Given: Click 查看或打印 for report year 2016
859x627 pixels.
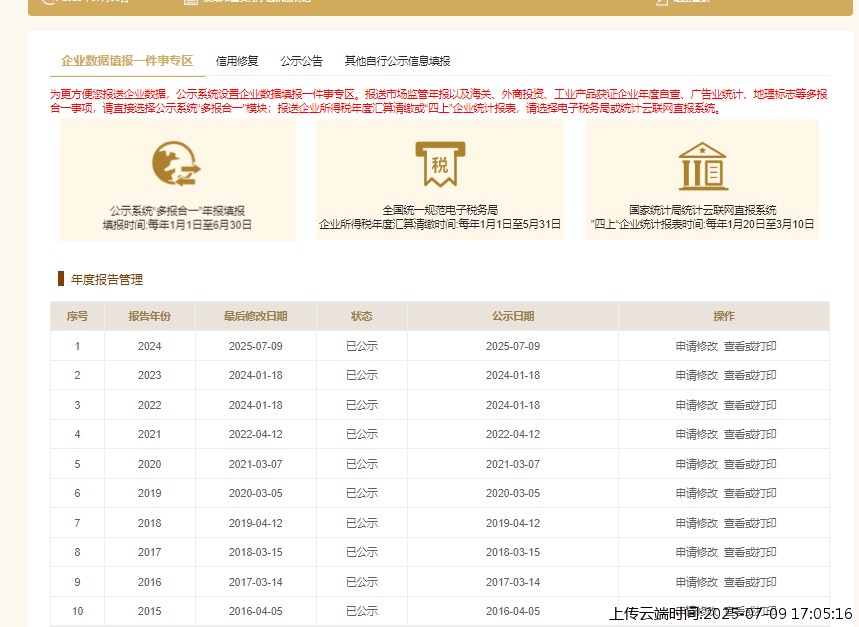Looking at the screenshot, I should pos(750,582).
